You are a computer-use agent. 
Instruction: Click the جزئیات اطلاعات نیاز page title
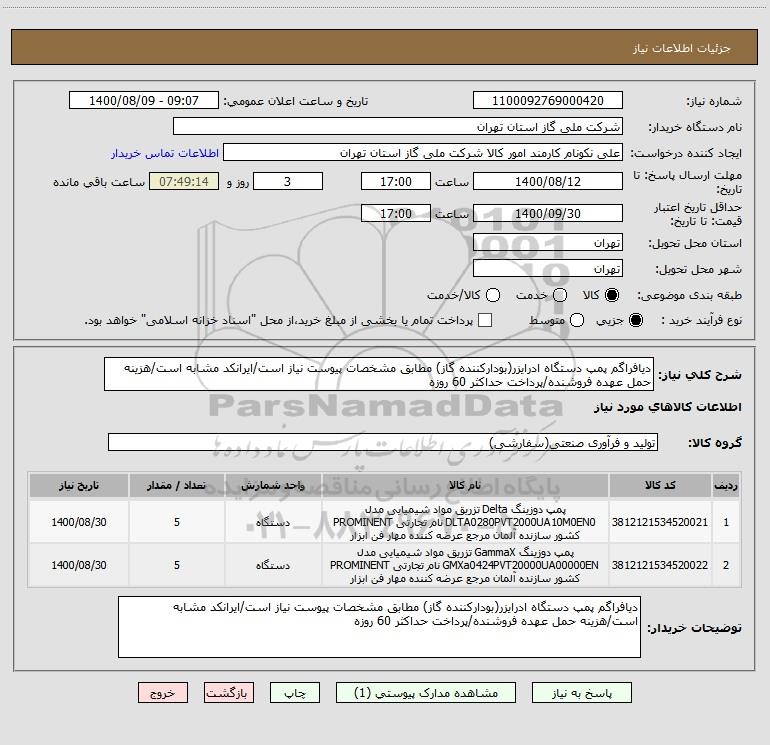click(x=682, y=48)
